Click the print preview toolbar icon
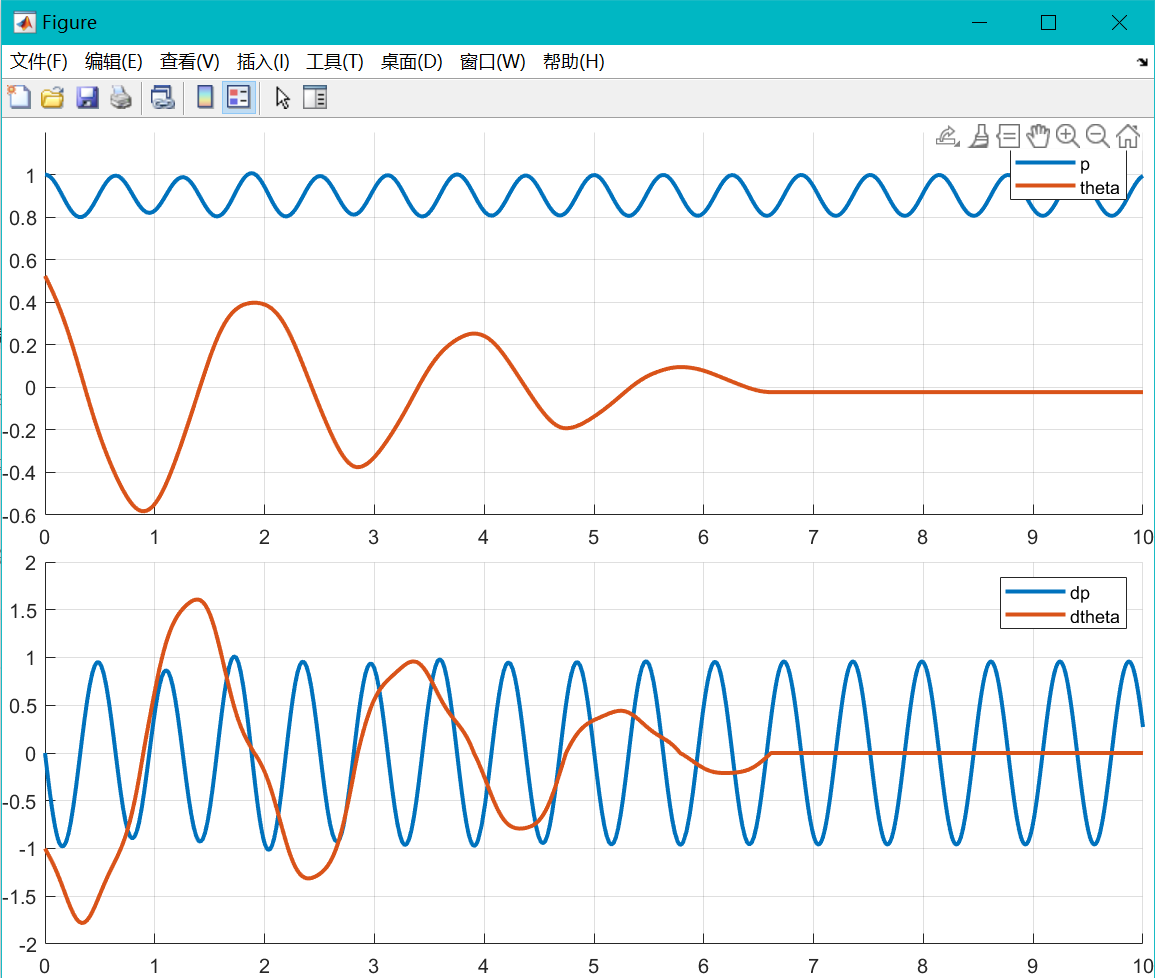This screenshot has height=978, width=1155. click(x=162, y=97)
